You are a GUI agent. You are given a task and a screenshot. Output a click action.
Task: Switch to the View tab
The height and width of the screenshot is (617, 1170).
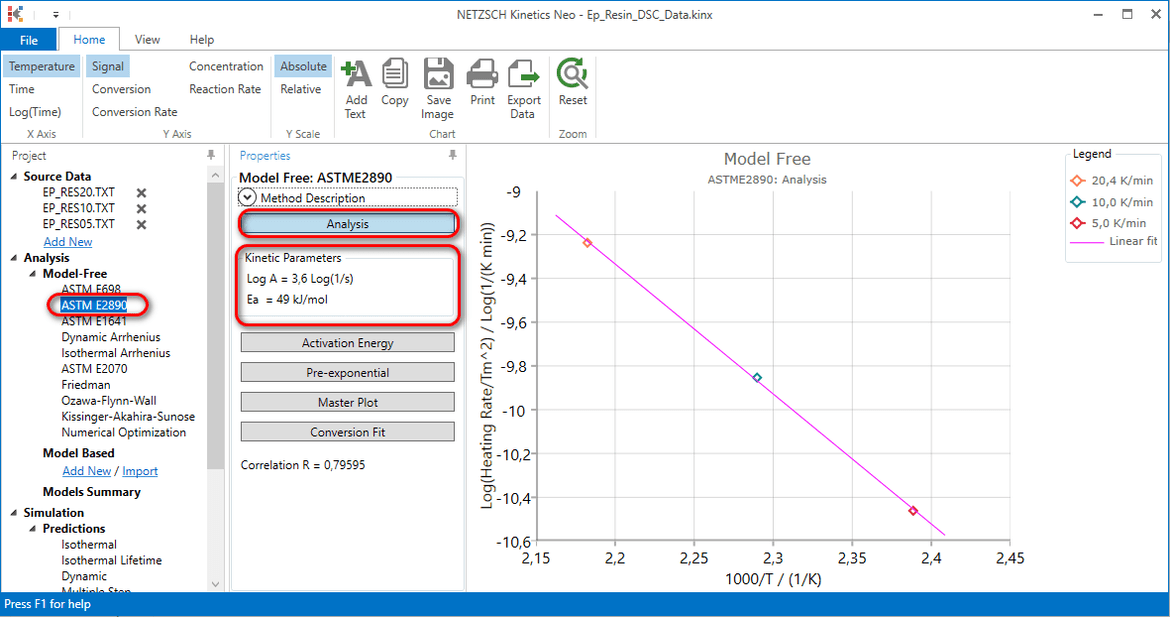coord(147,39)
